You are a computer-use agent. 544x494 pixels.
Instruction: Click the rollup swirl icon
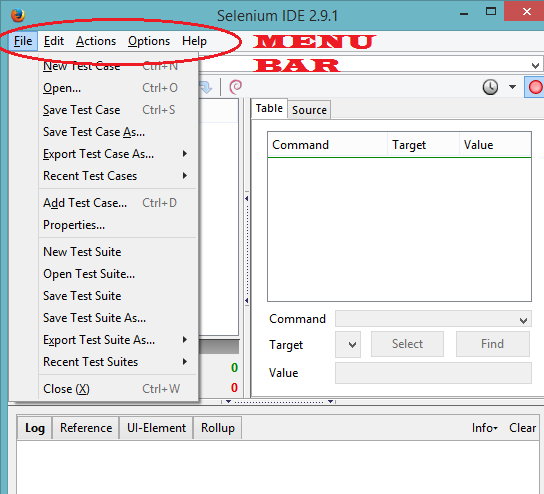coord(236,87)
